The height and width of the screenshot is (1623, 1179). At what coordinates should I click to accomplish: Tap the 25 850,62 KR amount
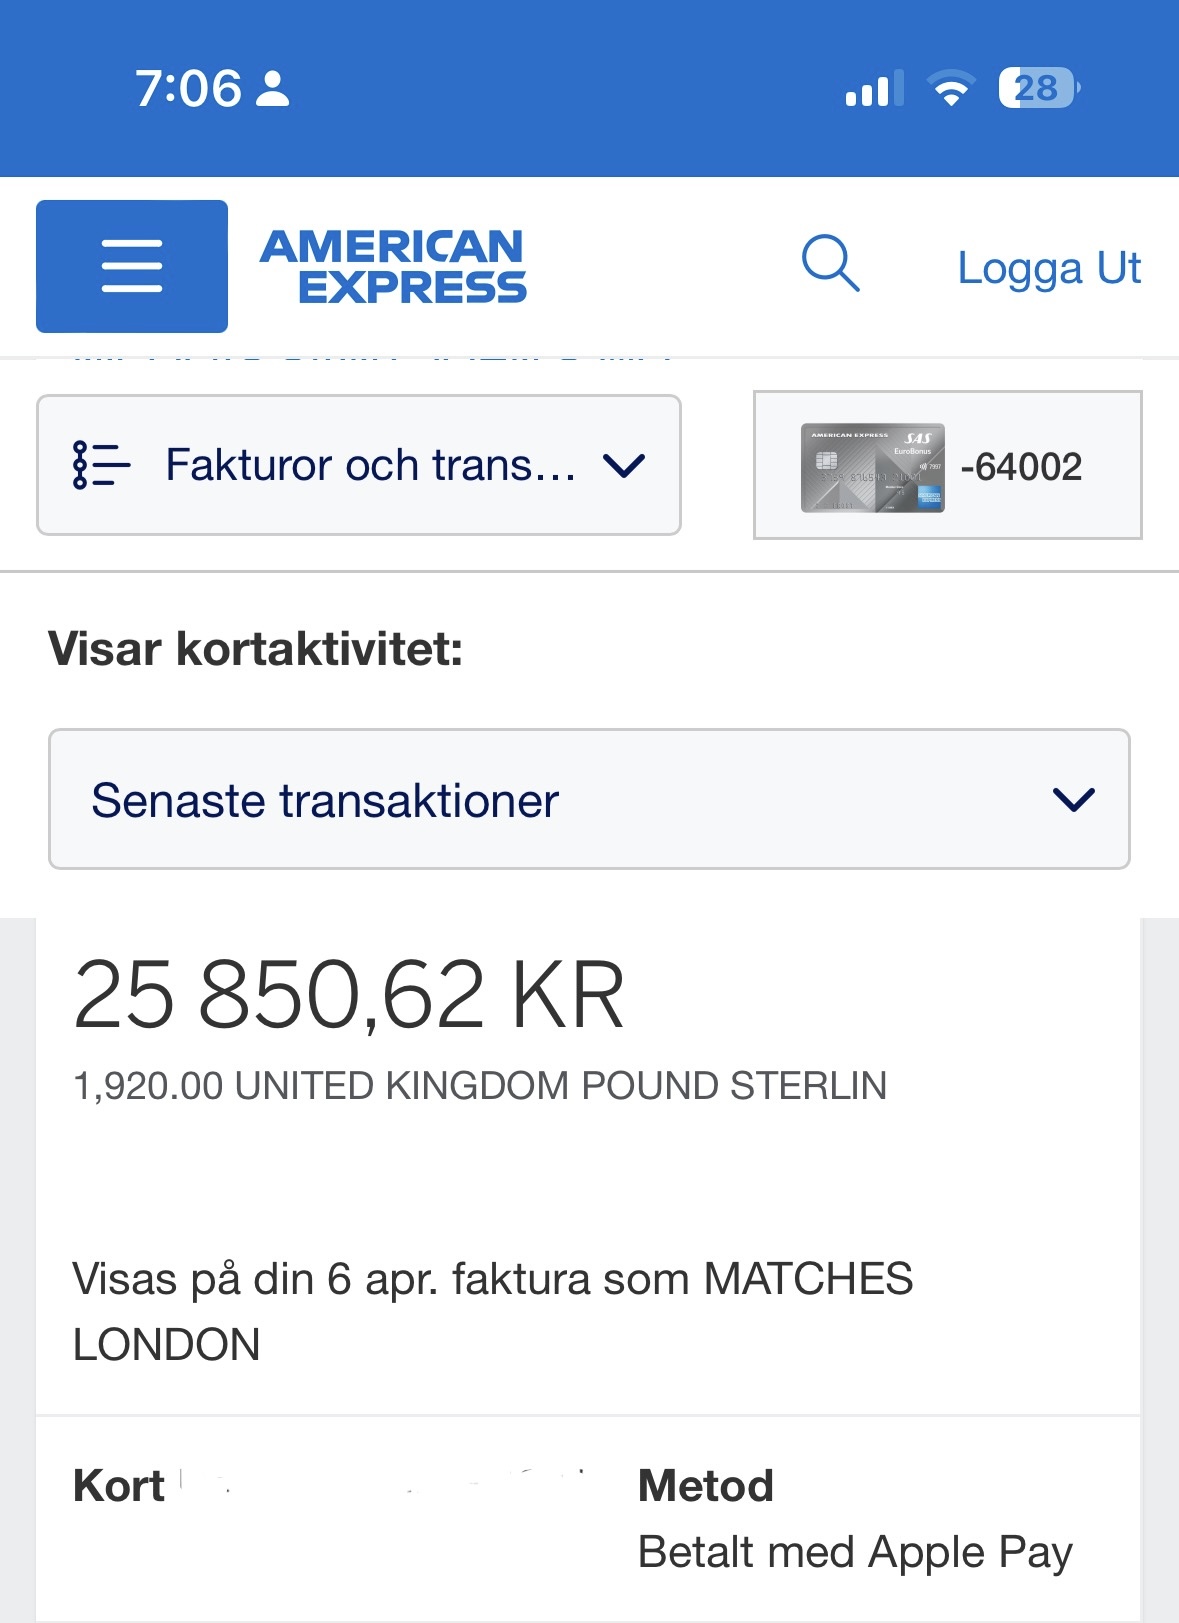point(349,995)
